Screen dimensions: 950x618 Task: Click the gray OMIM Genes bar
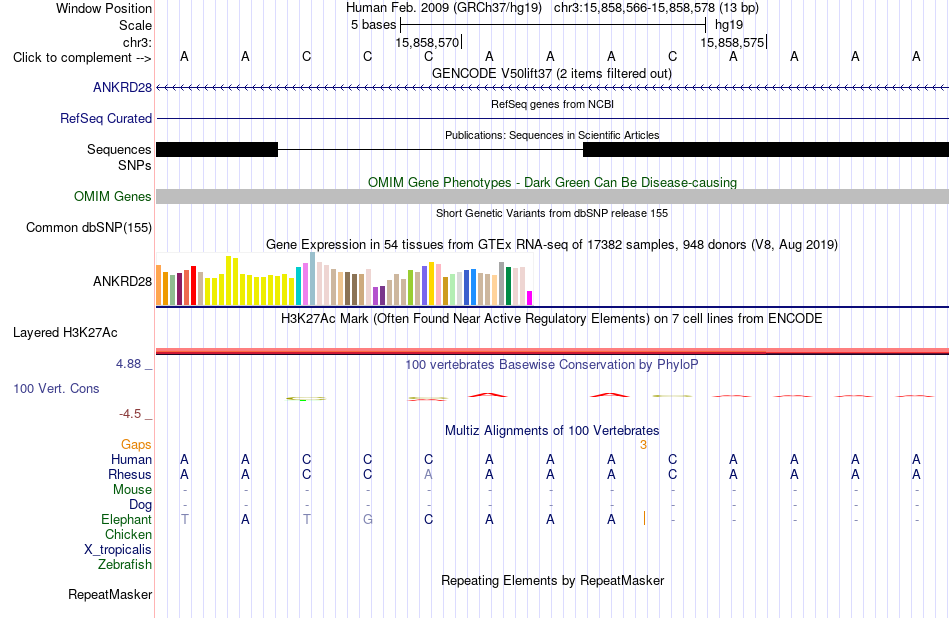[552, 196]
